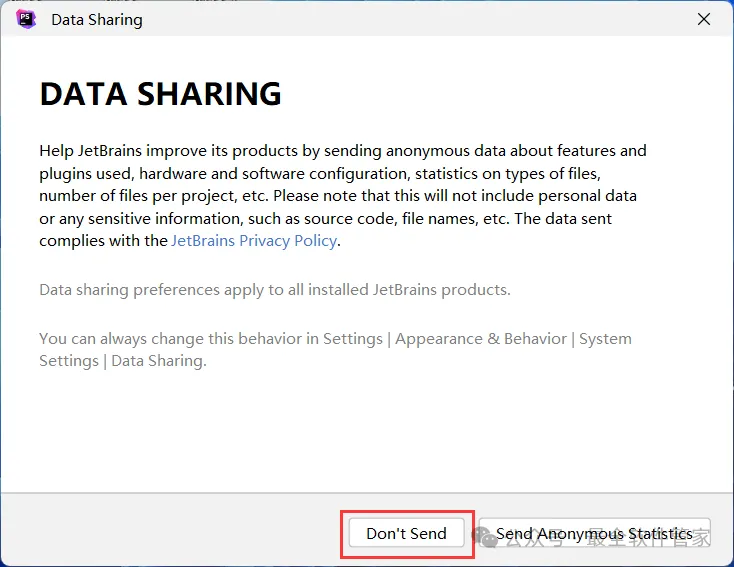The image size is (734, 567).
Task: Click the 'Help JetBrains improve its products' paragraph
Action: [343, 196]
